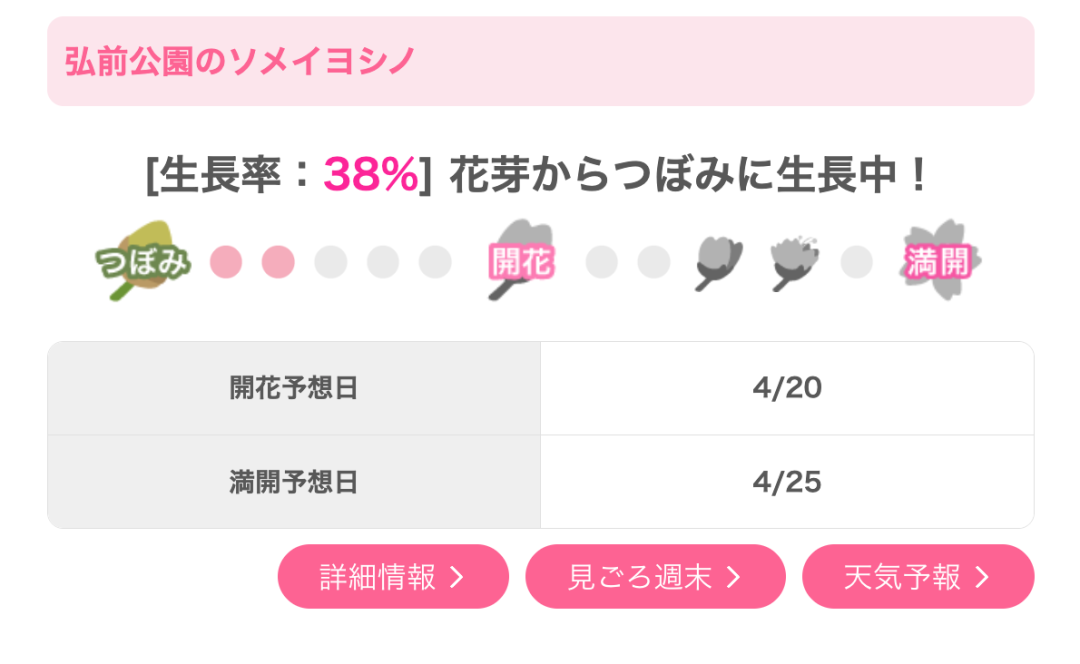Click the 4/20 bloom forecast date
Viewport: 1080px width, 664px height.
pyautogui.click(x=787, y=388)
